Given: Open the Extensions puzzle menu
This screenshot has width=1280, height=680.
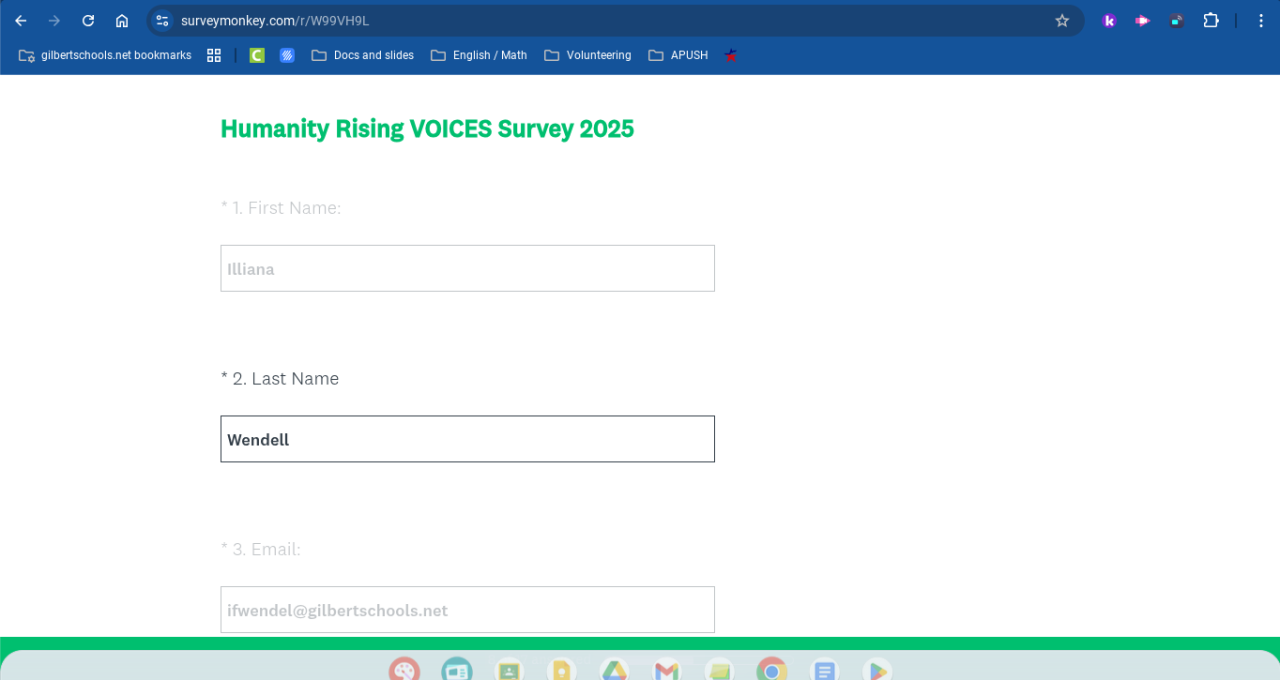Looking at the screenshot, I should pyautogui.click(x=1211, y=20).
